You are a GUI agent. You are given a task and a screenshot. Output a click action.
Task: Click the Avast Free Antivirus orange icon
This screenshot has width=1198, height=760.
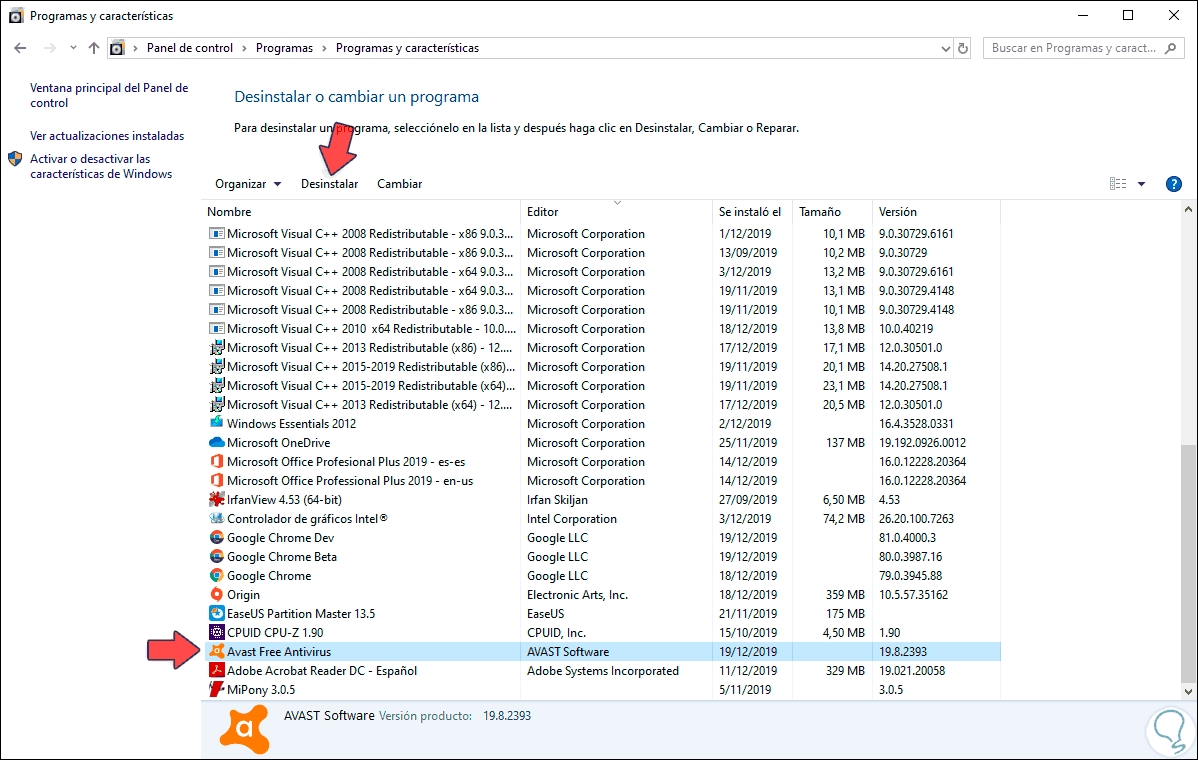[217, 652]
